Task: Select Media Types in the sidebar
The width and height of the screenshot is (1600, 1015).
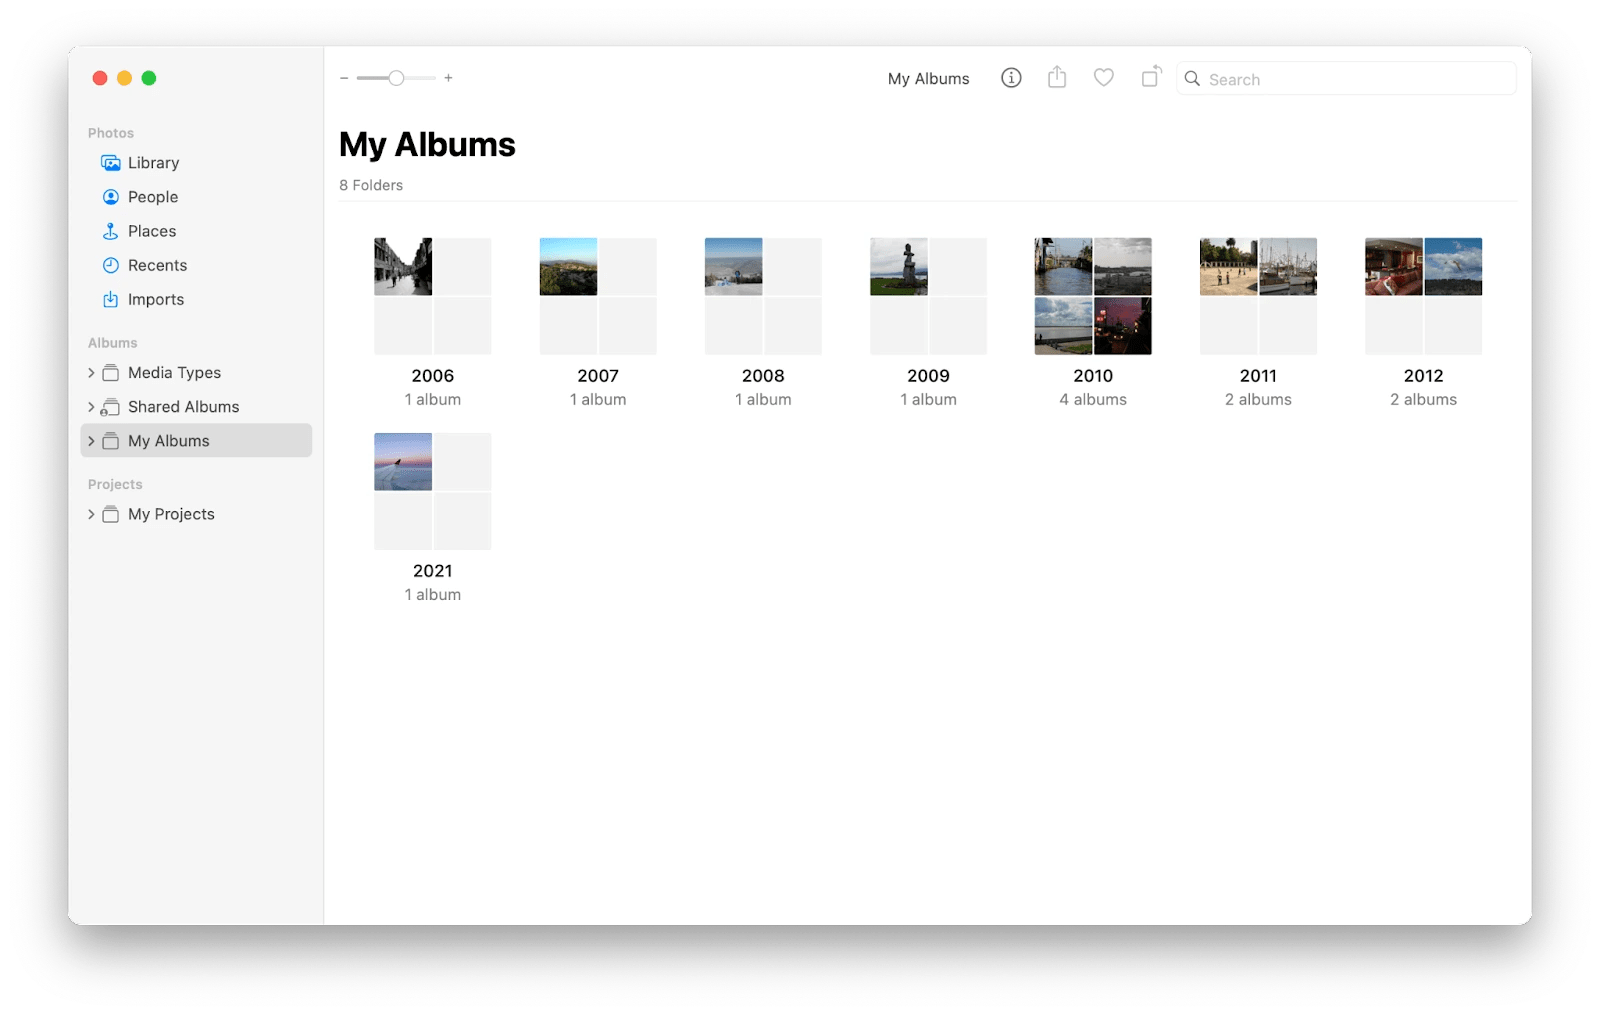Action: [x=196, y=373]
